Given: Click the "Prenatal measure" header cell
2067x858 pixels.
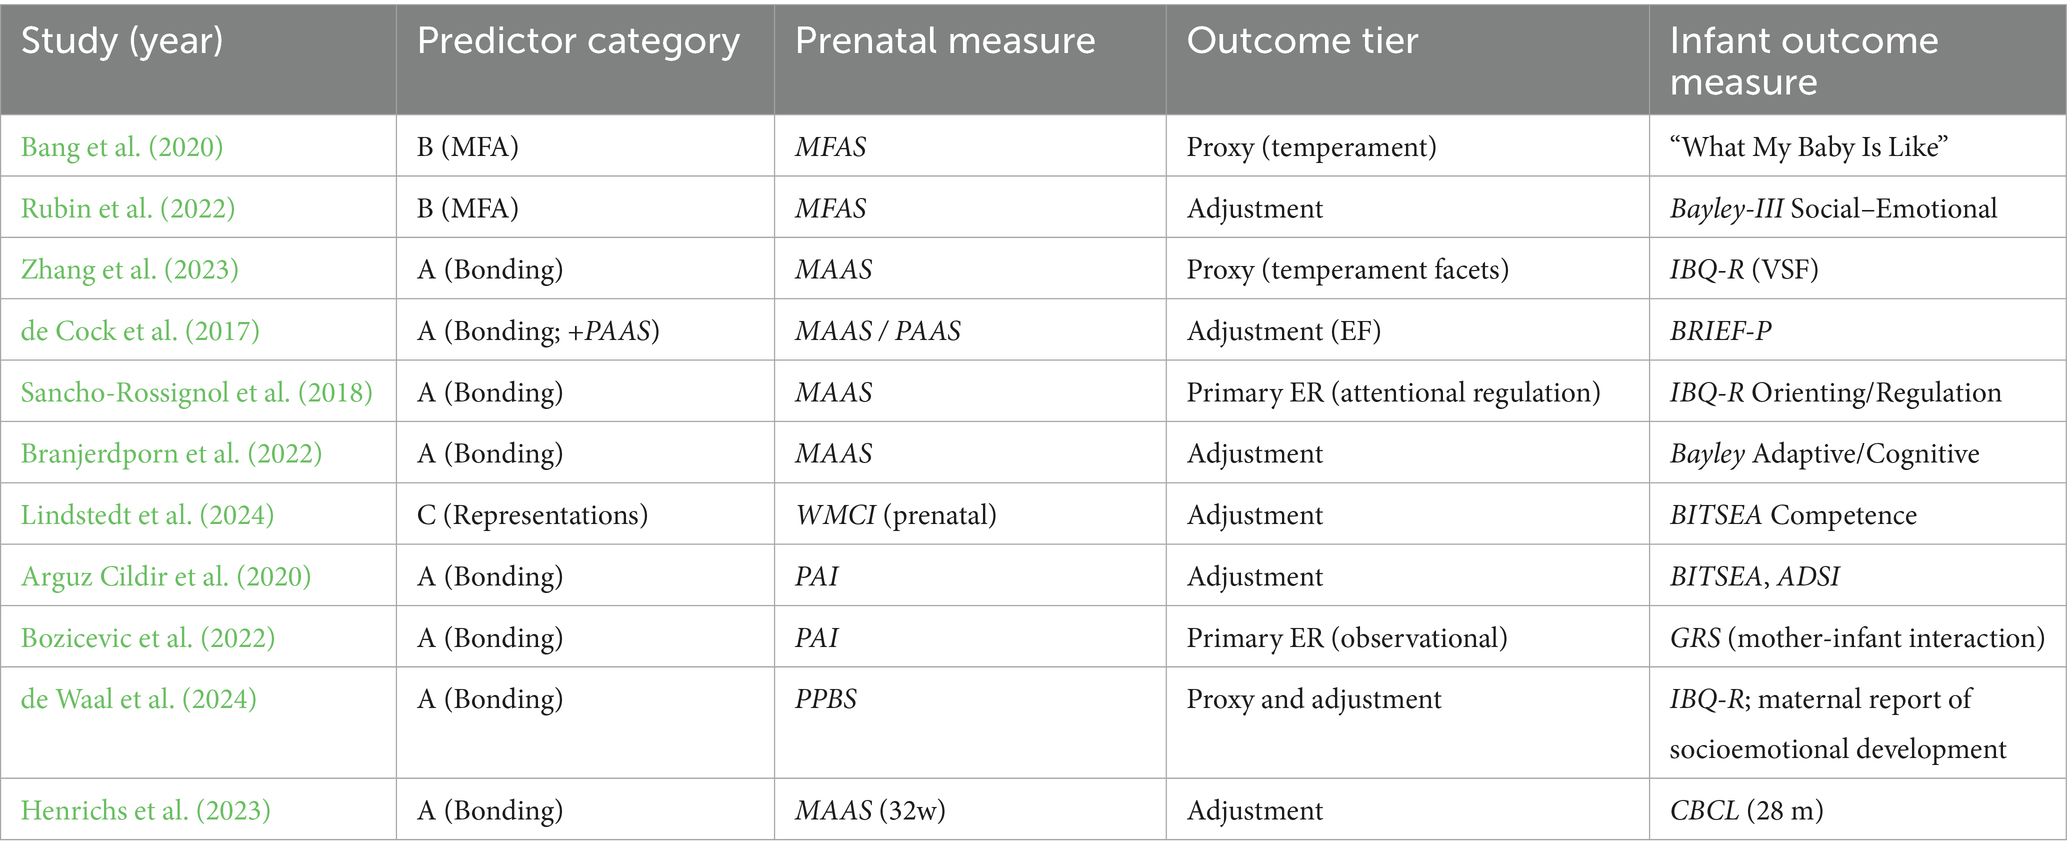Looking at the screenshot, I should (x=944, y=41).
